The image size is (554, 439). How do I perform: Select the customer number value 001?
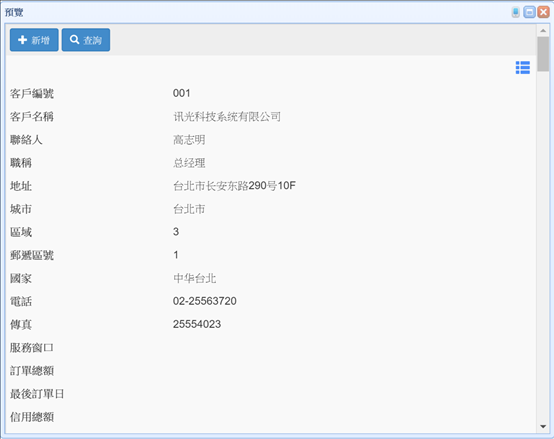coord(182,93)
